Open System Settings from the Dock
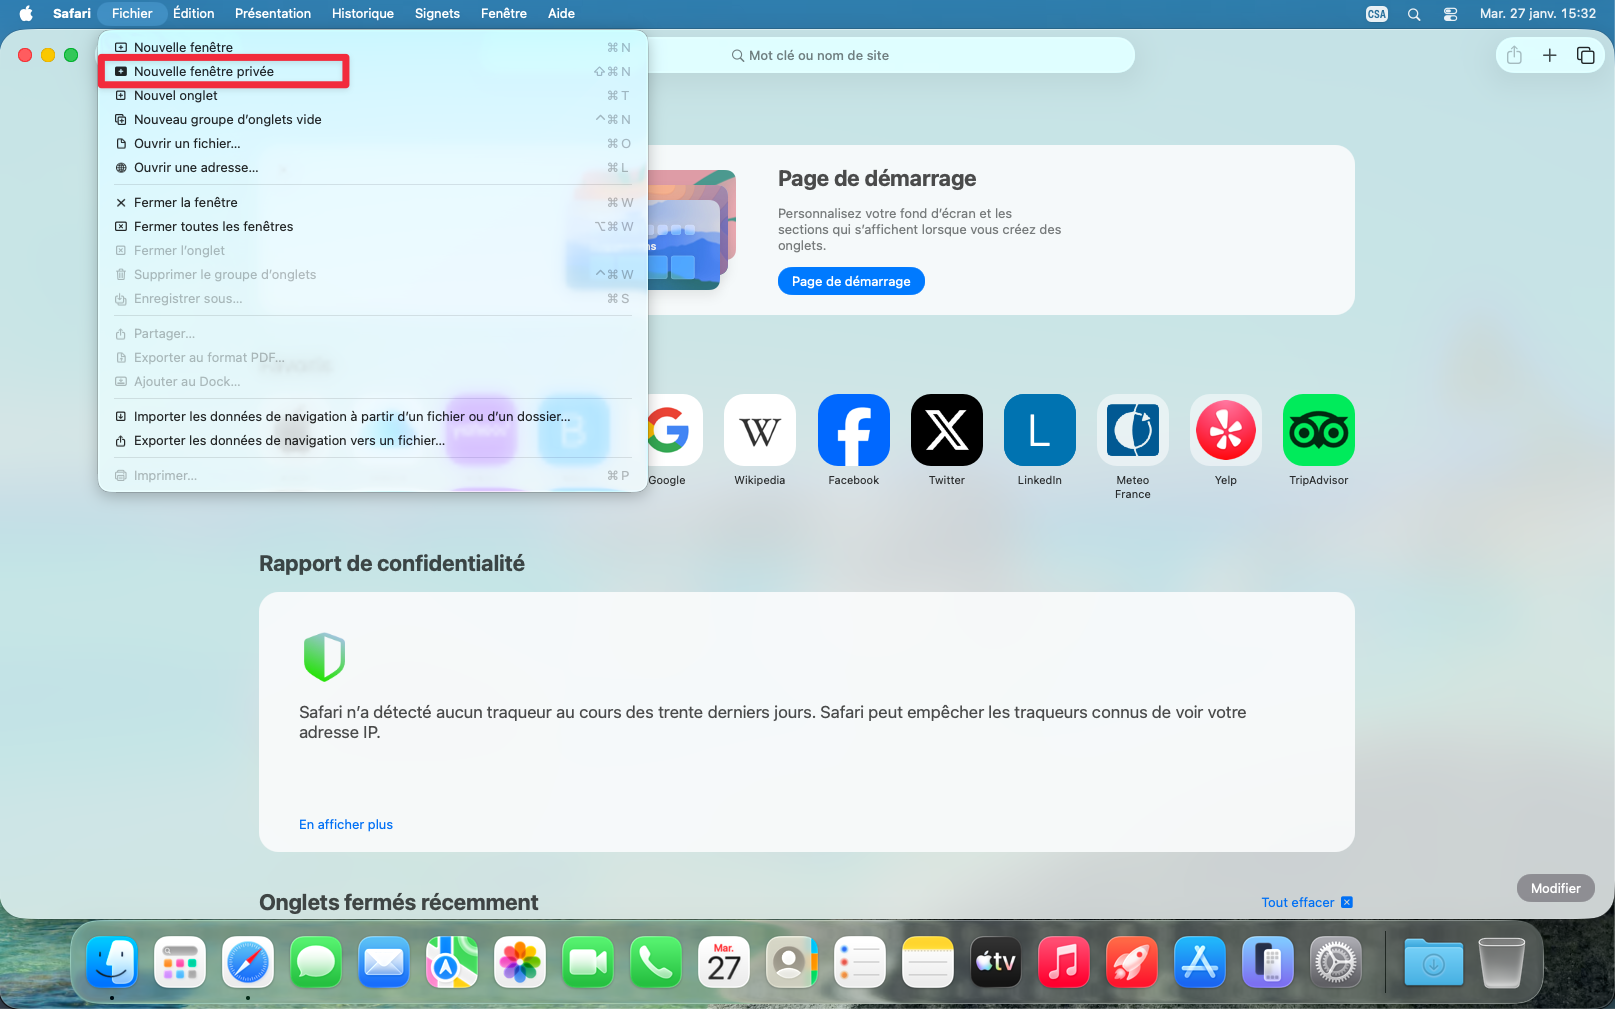The image size is (1615, 1009). coord(1336,962)
